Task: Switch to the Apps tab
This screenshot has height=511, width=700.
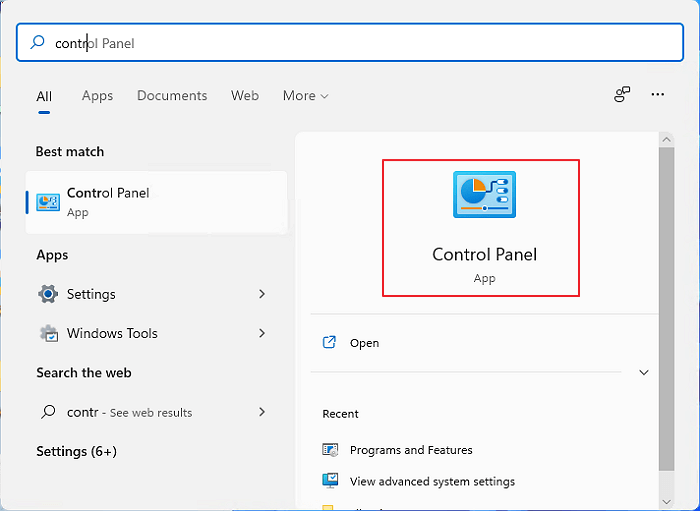Action: click(x=97, y=96)
